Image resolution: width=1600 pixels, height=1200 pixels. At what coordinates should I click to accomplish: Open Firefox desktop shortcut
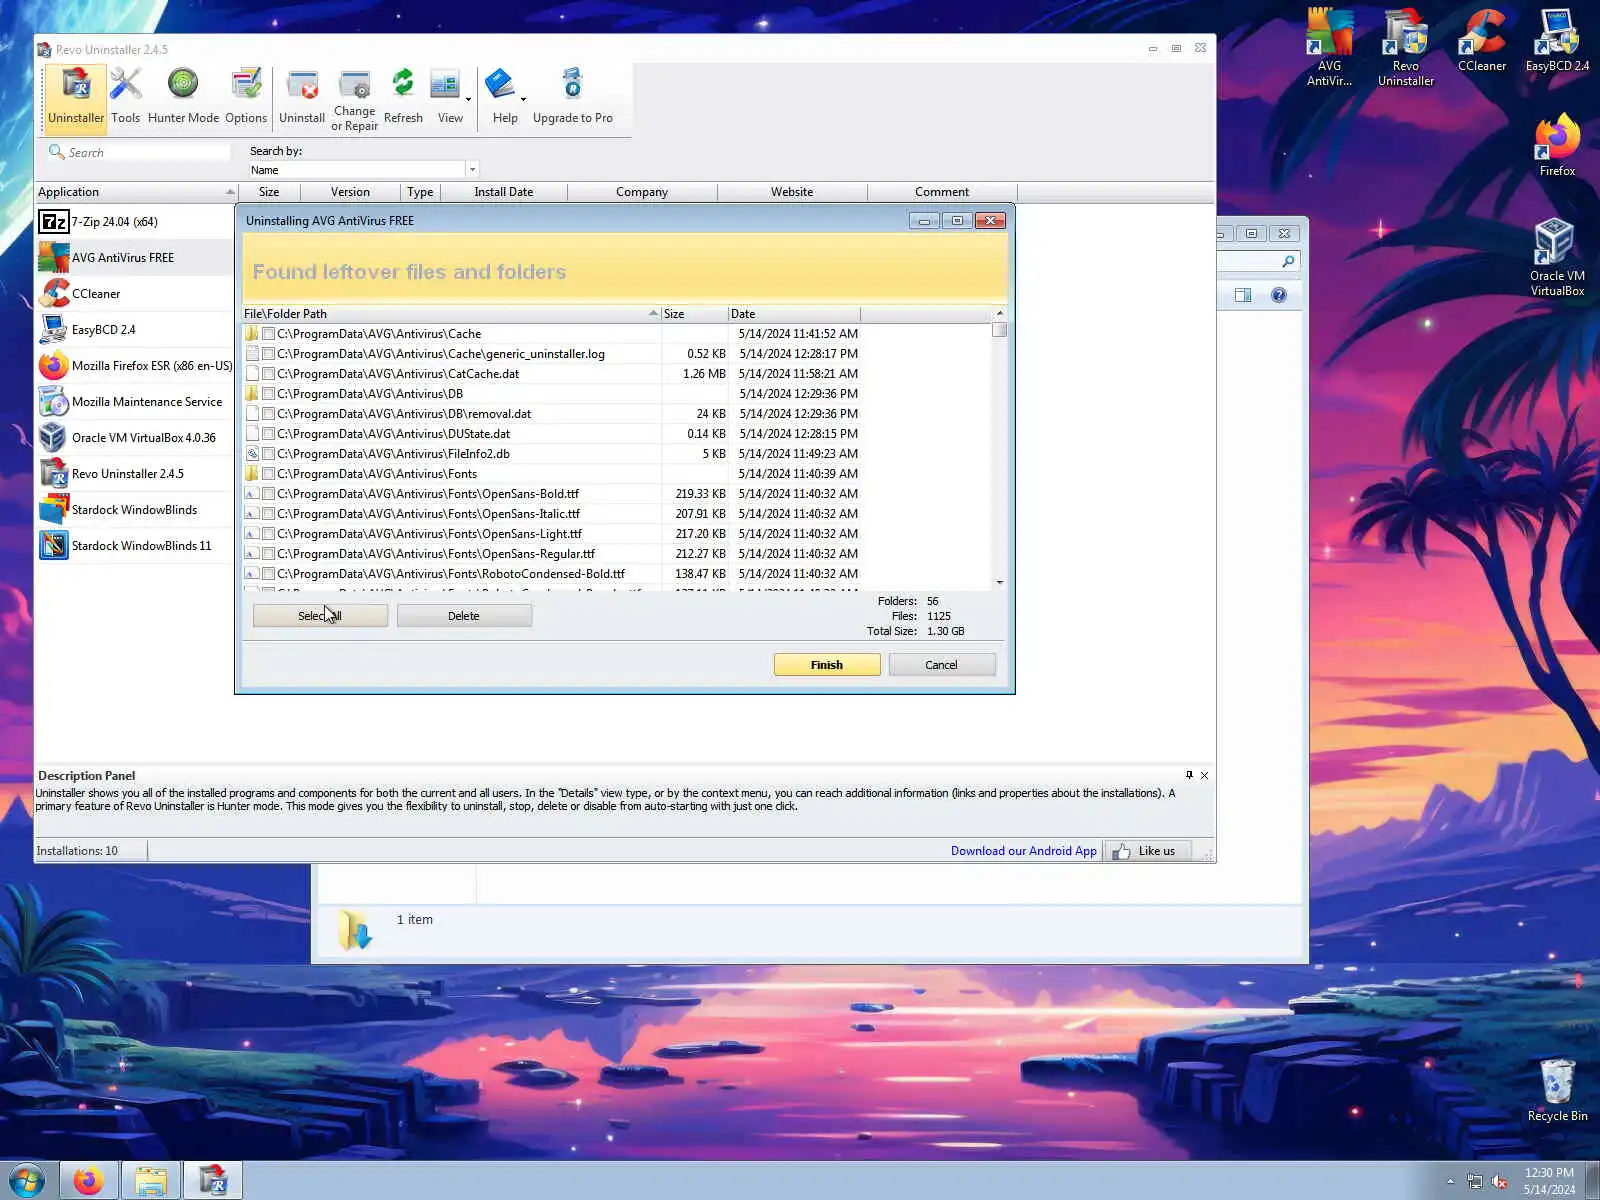1557,146
